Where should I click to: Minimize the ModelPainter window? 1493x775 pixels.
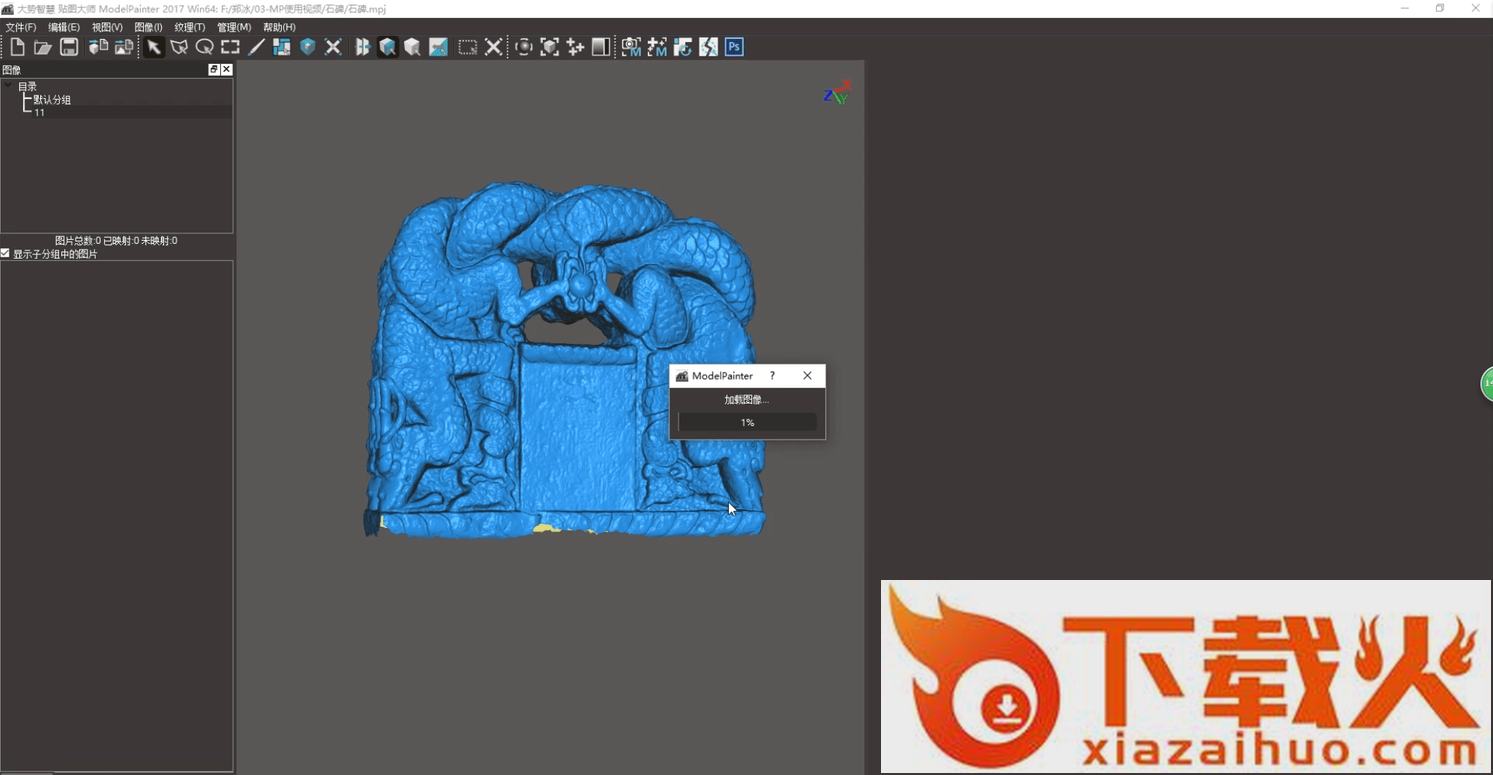pyautogui.click(x=1405, y=8)
